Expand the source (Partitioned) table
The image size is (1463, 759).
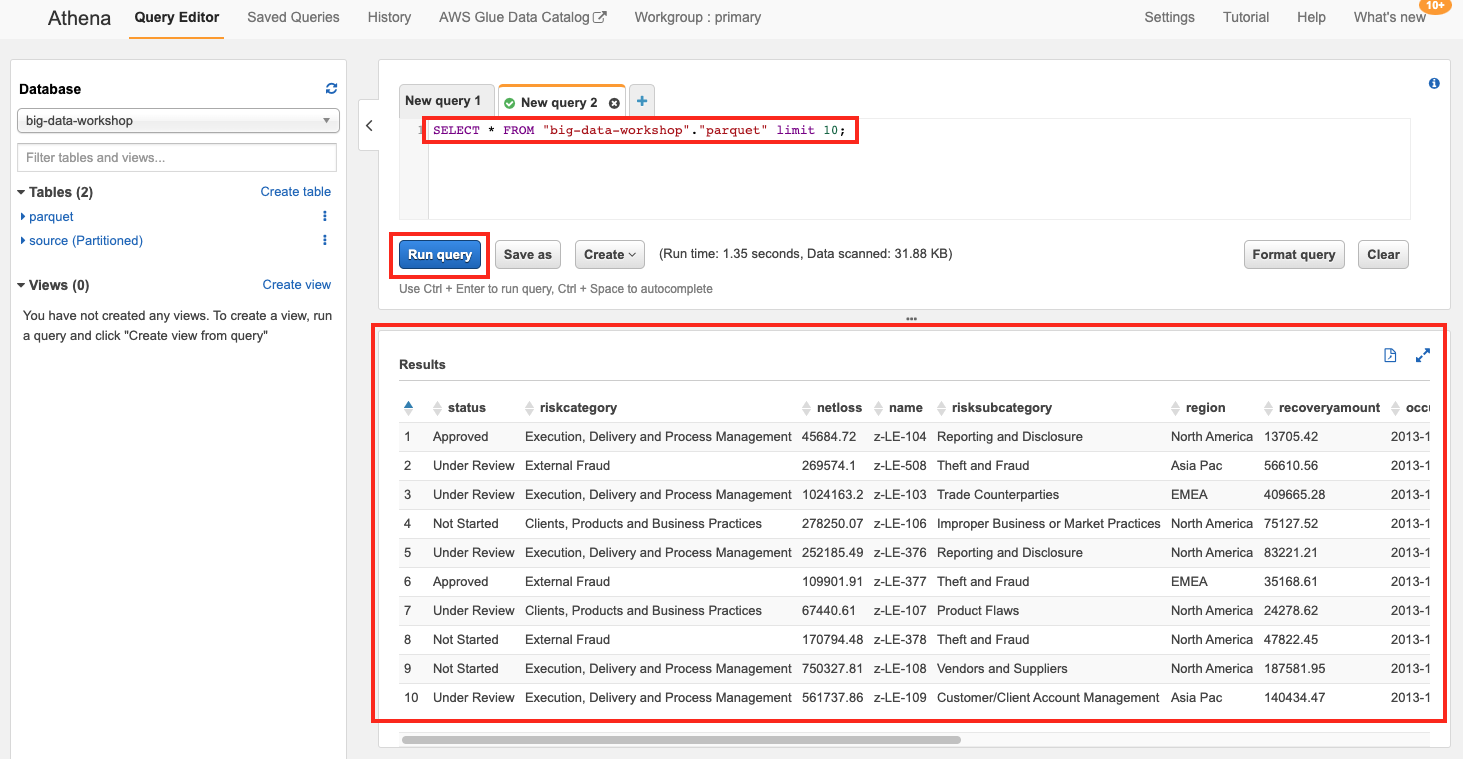click(23, 241)
